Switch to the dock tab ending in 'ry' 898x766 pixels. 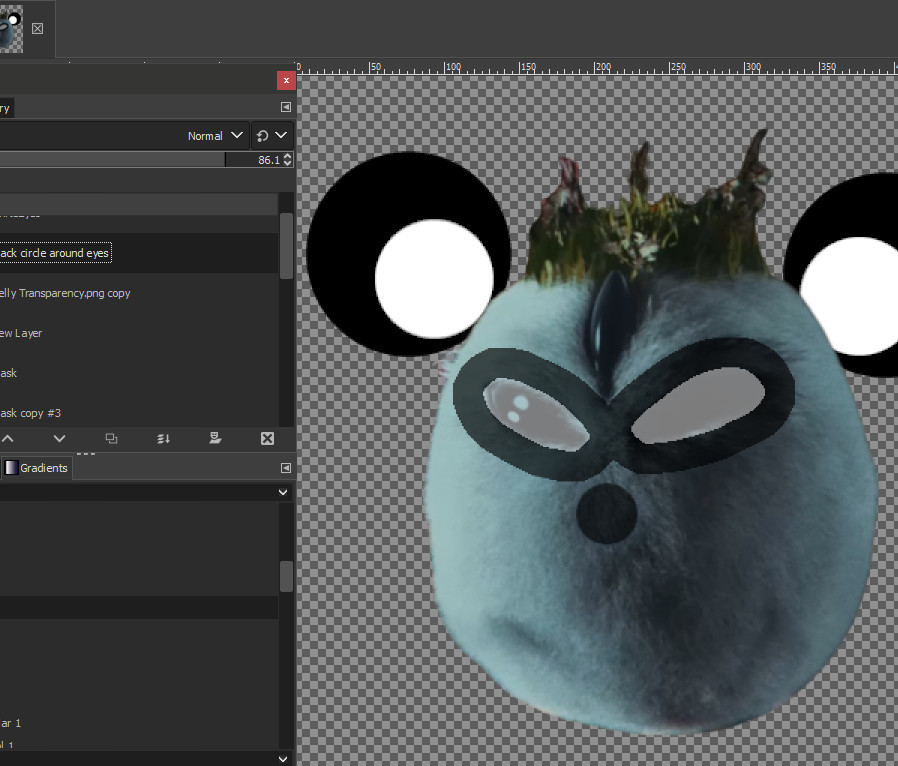[x=6, y=108]
